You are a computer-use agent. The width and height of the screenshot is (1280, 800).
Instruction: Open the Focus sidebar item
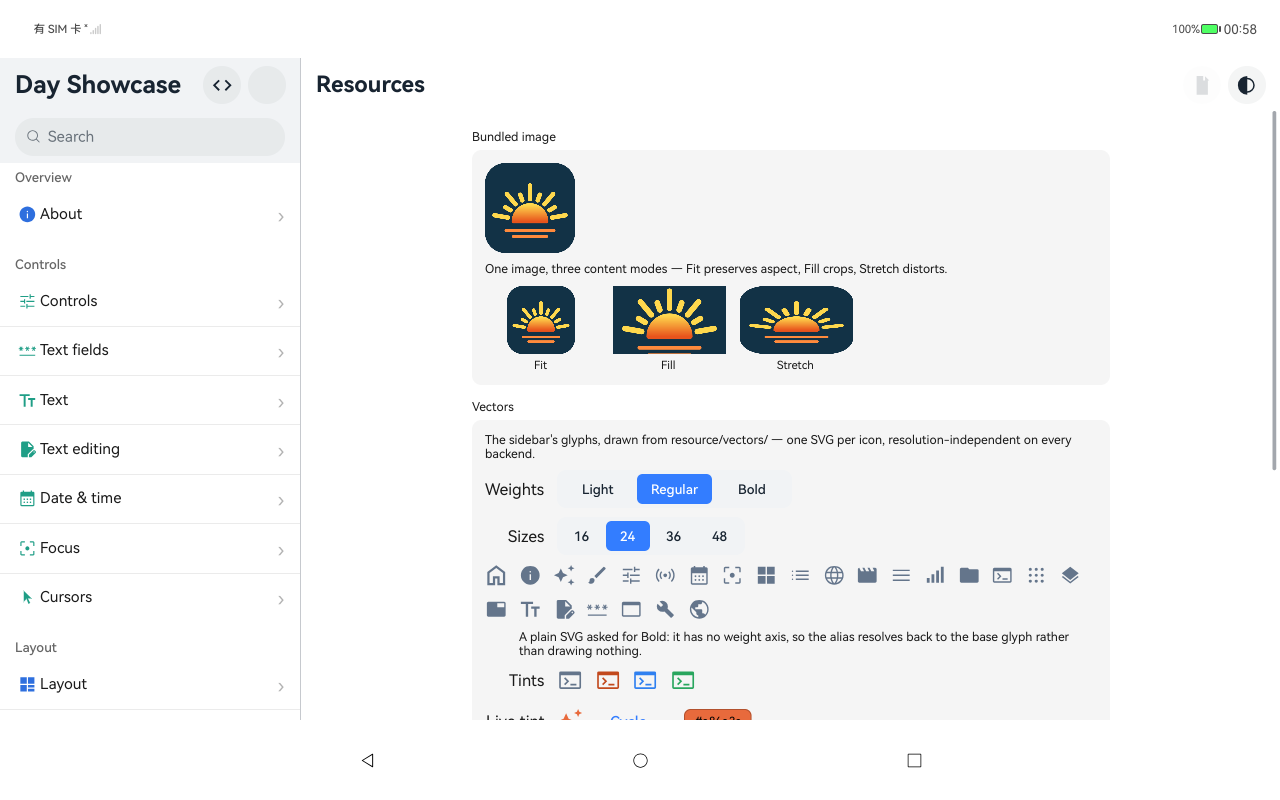[x=150, y=549]
